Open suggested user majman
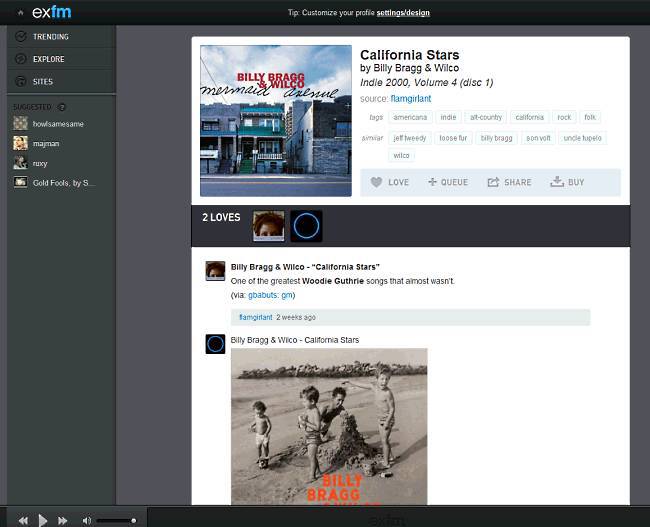 tap(46, 143)
